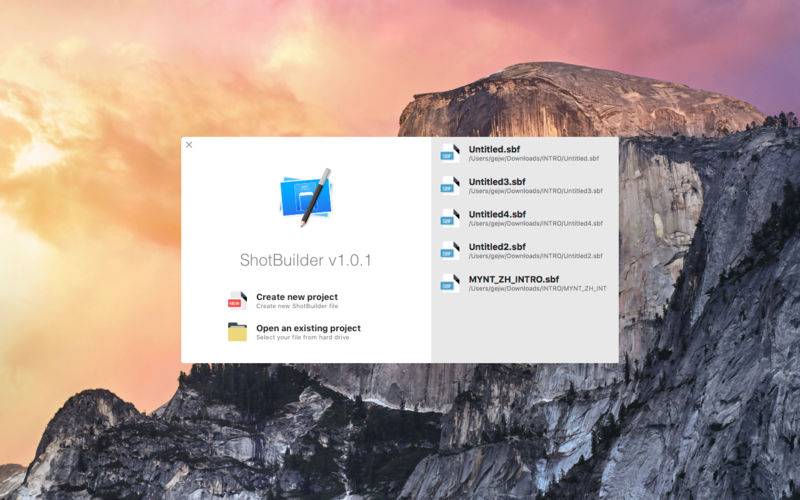Click the ShotBuilder v1.0.1 title text

pos(306,260)
